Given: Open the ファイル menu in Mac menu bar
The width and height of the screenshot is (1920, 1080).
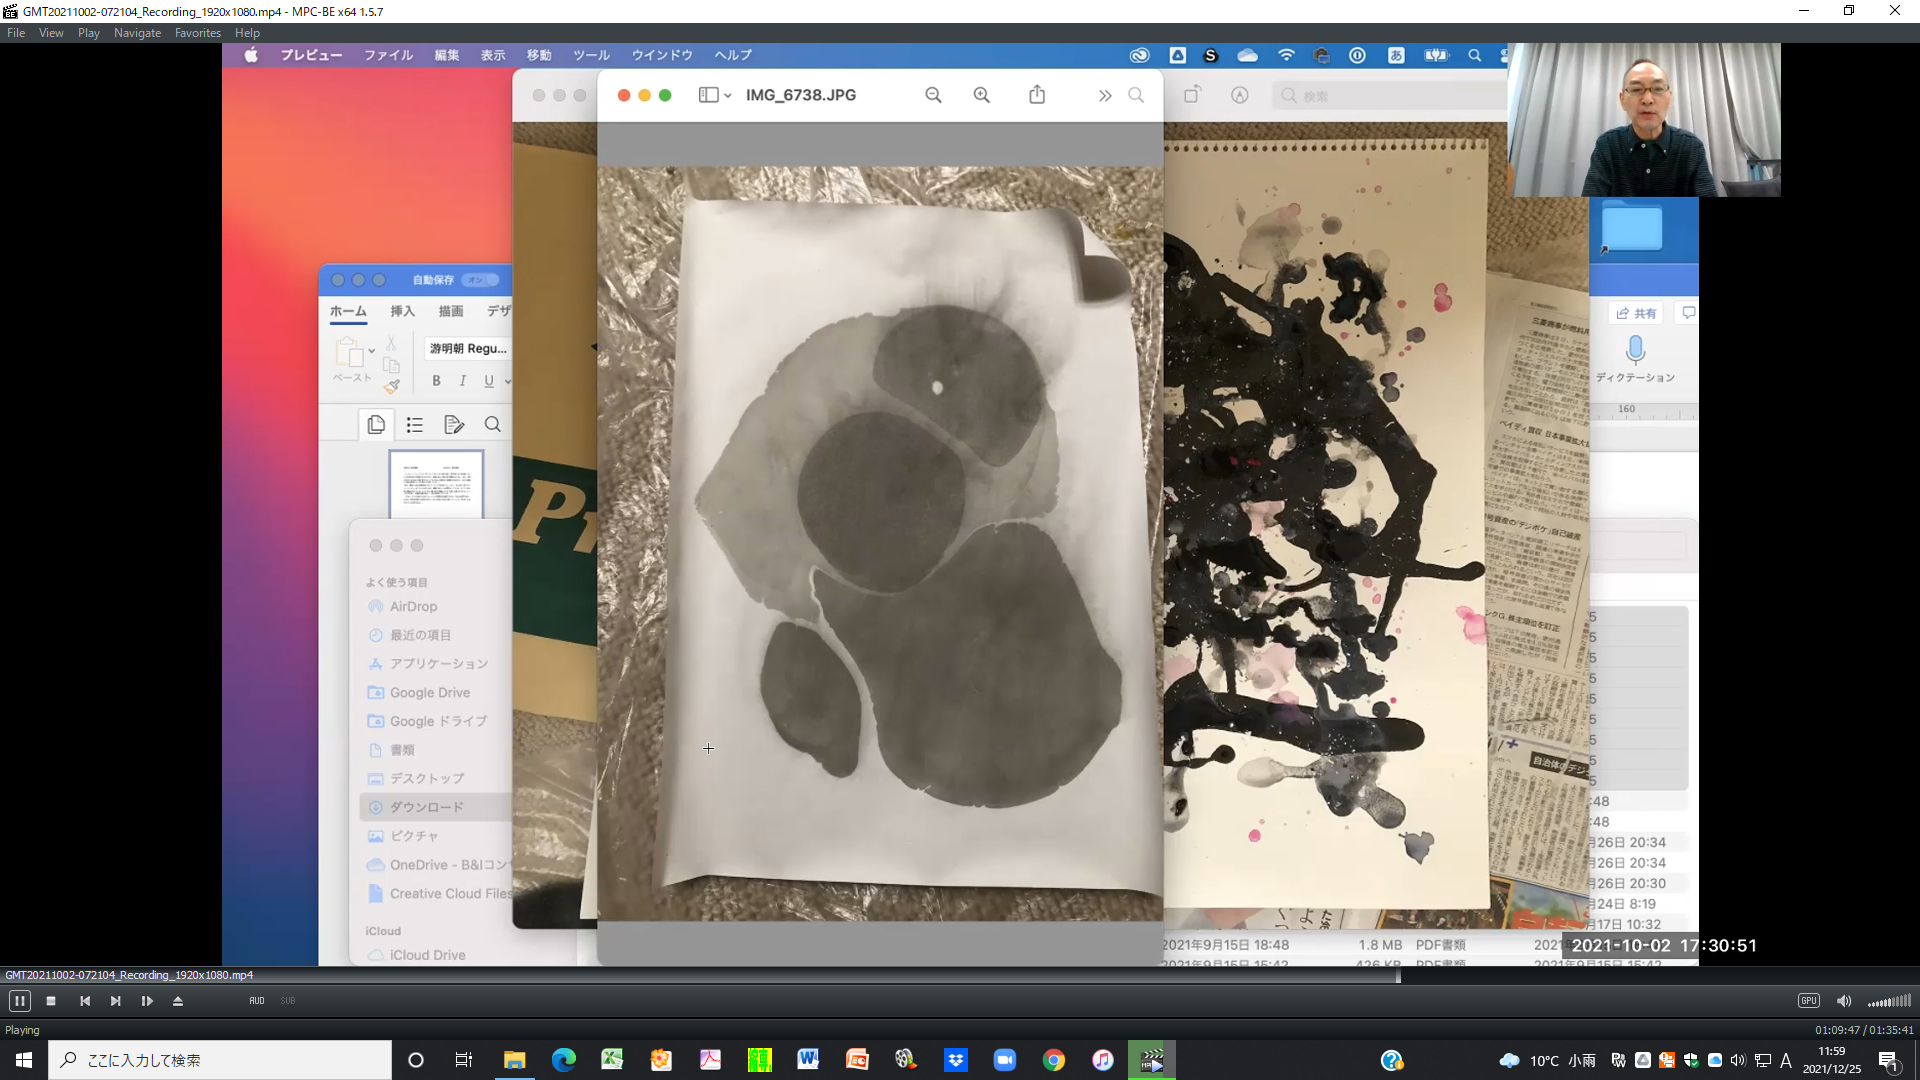Looking at the screenshot, I should coord(388,55).
